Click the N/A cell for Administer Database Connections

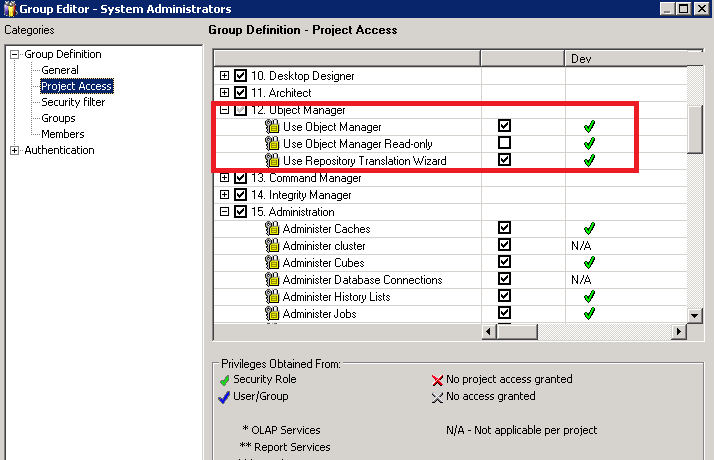581,280
